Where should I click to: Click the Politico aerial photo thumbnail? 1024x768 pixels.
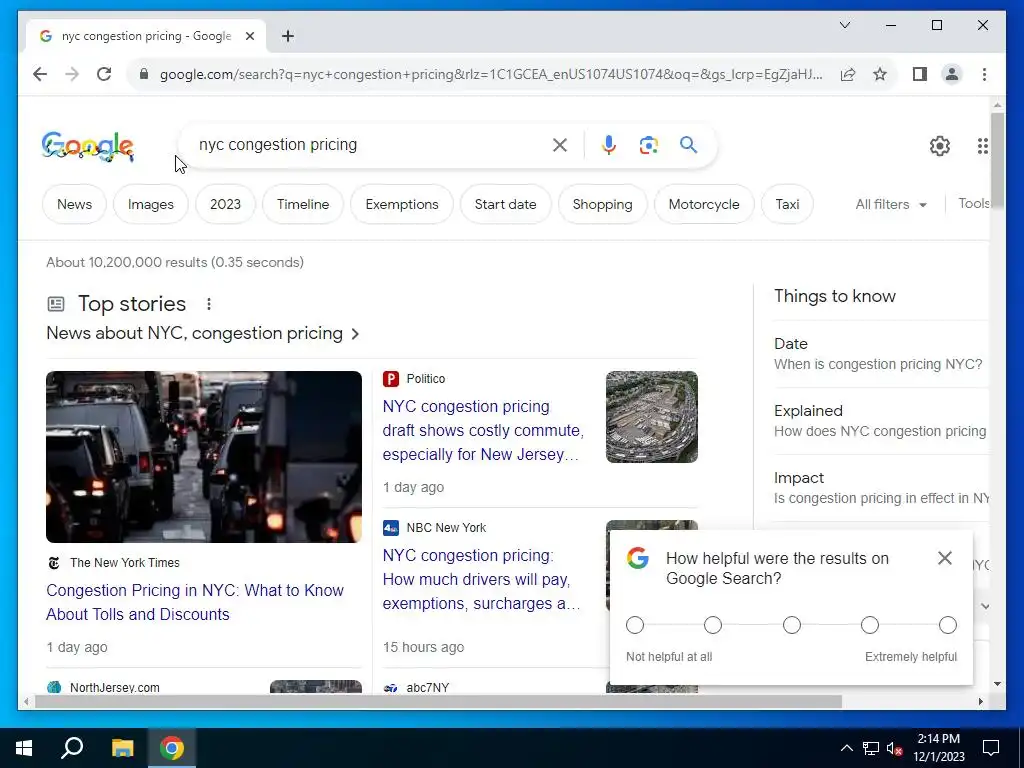(652, 417)
